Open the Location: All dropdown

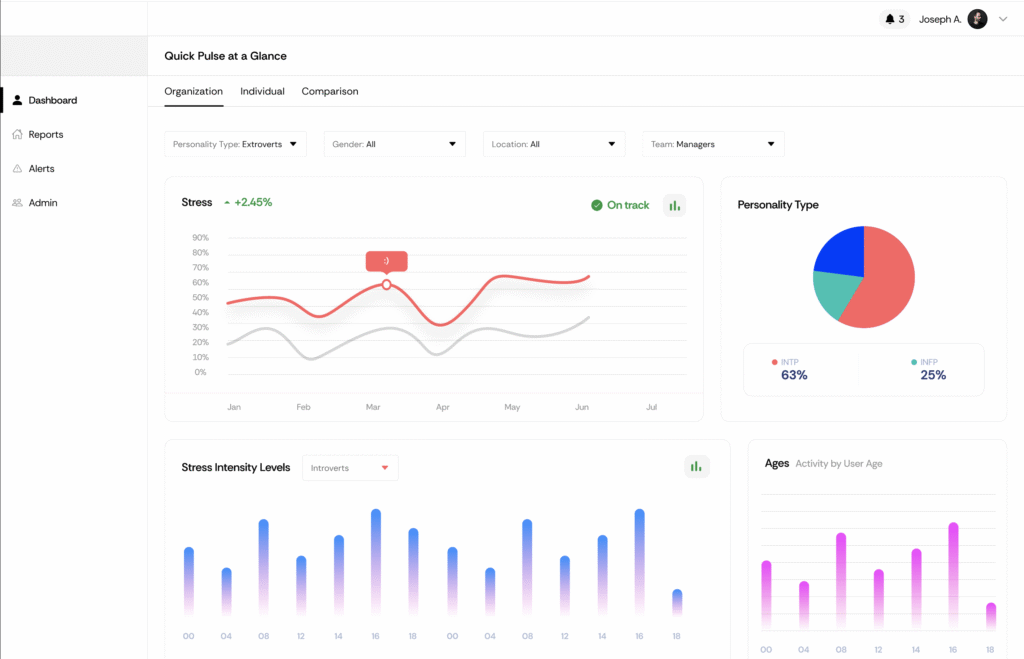pyautogui.click(x=554, y=144)
